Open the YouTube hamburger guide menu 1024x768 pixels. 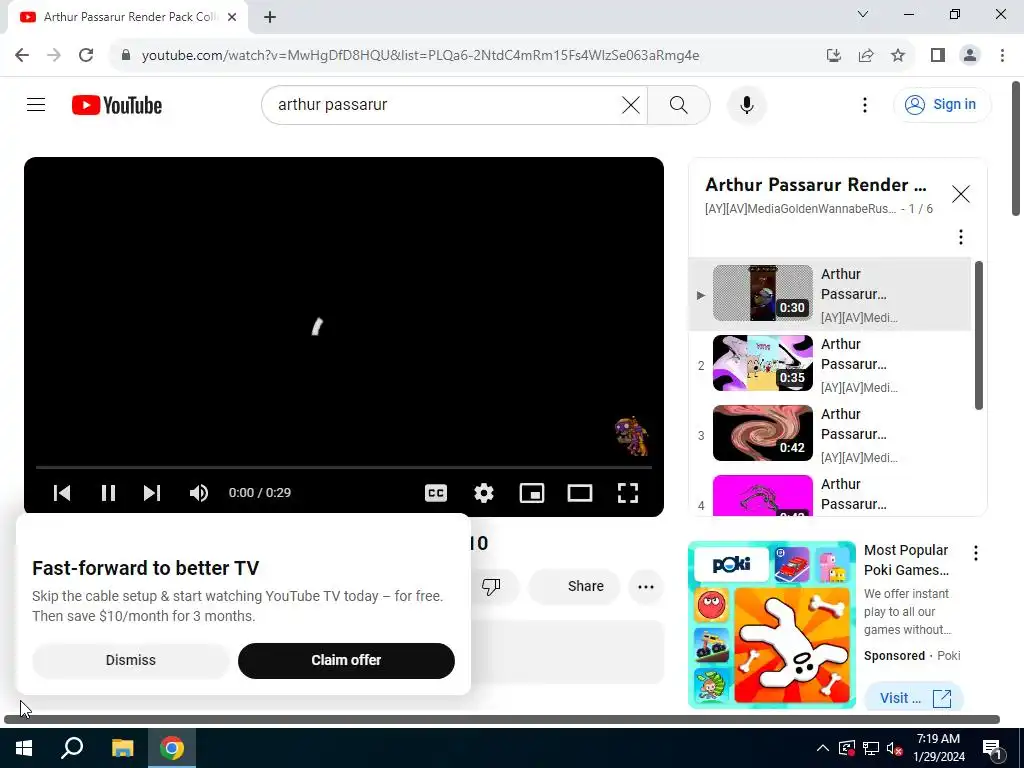click(36, 104)
